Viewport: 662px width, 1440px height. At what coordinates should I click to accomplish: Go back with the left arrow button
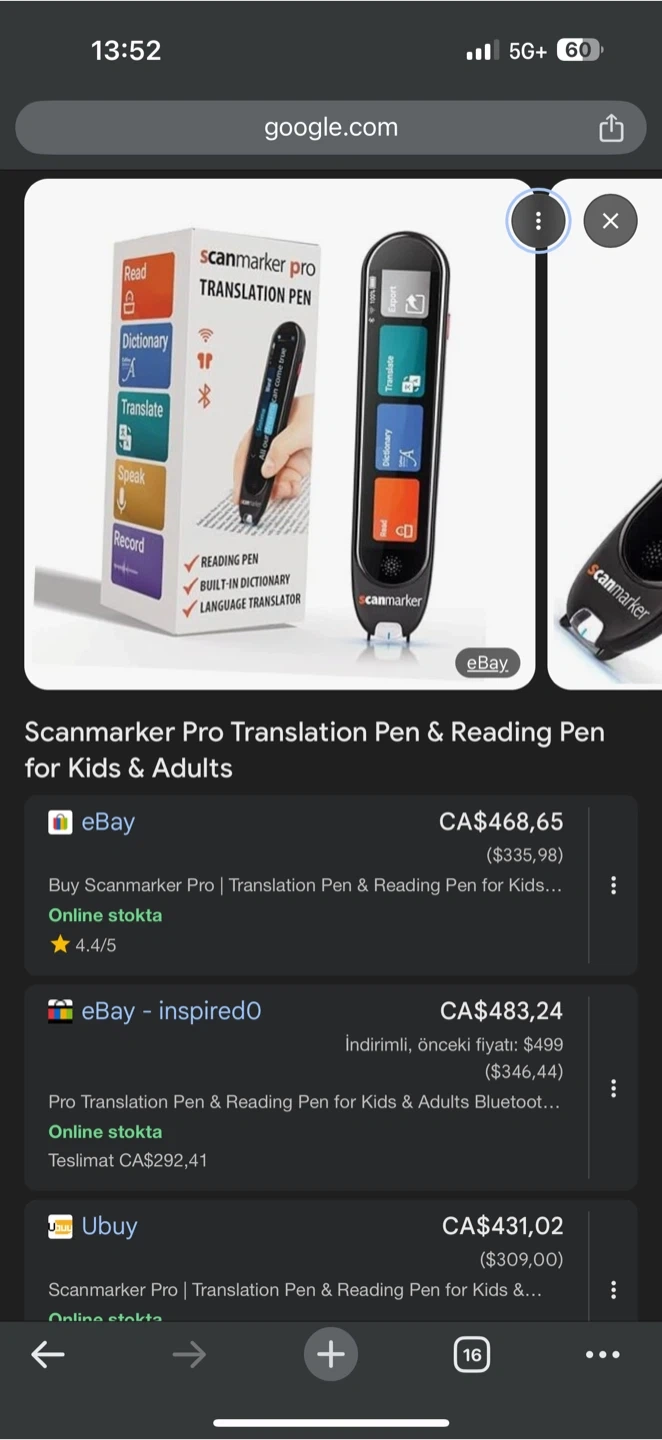click(47, 1355)
